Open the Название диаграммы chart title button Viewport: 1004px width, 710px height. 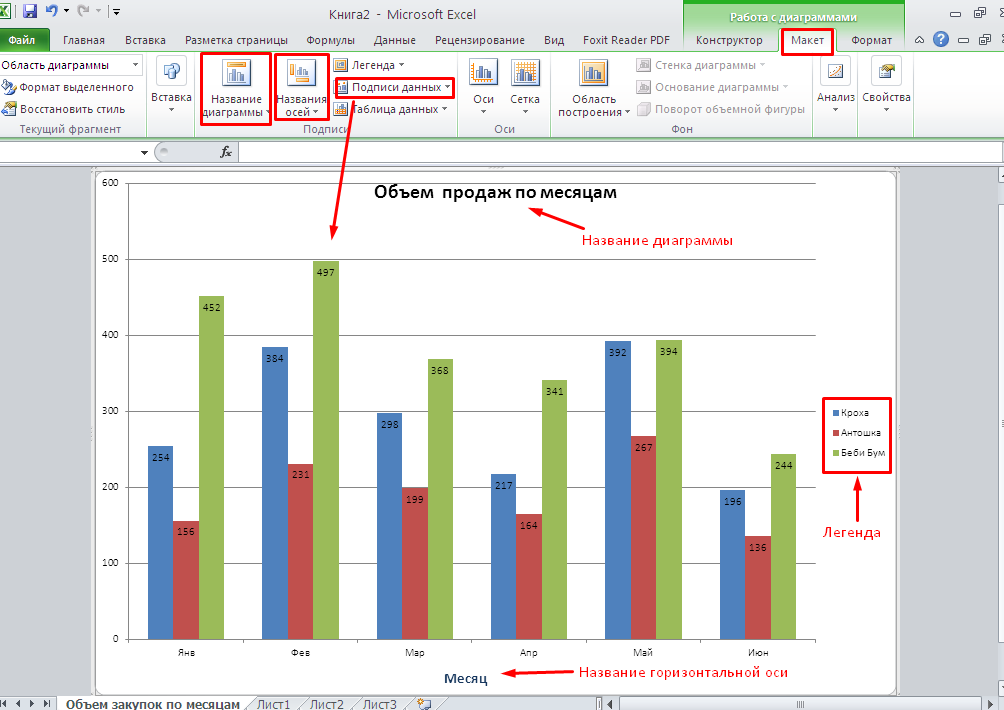[x=237, y=88]
